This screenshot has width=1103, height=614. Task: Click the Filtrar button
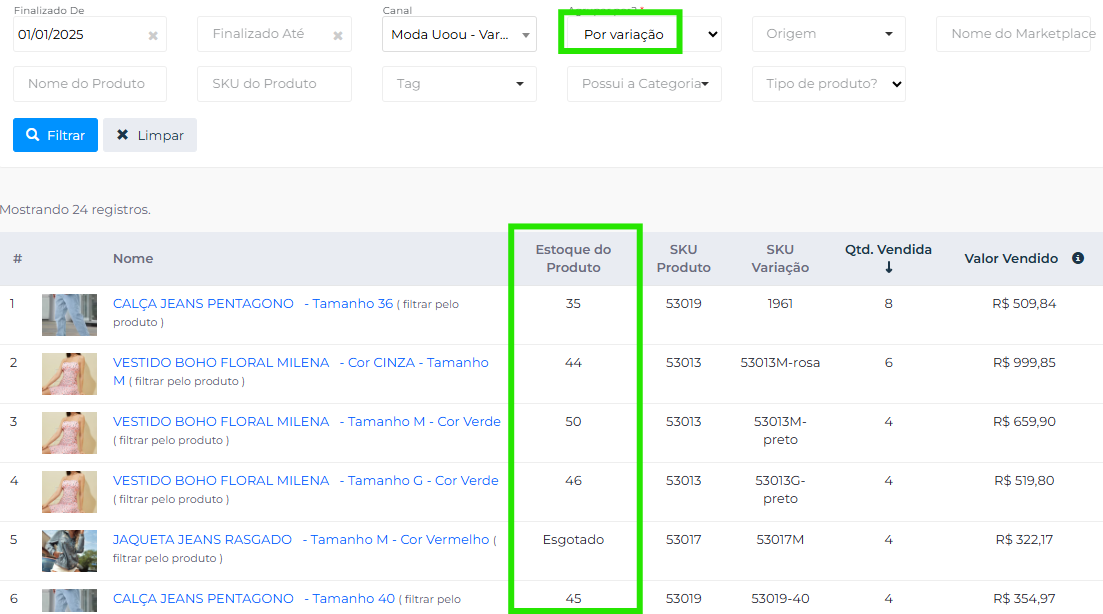[x=55, y=135]
